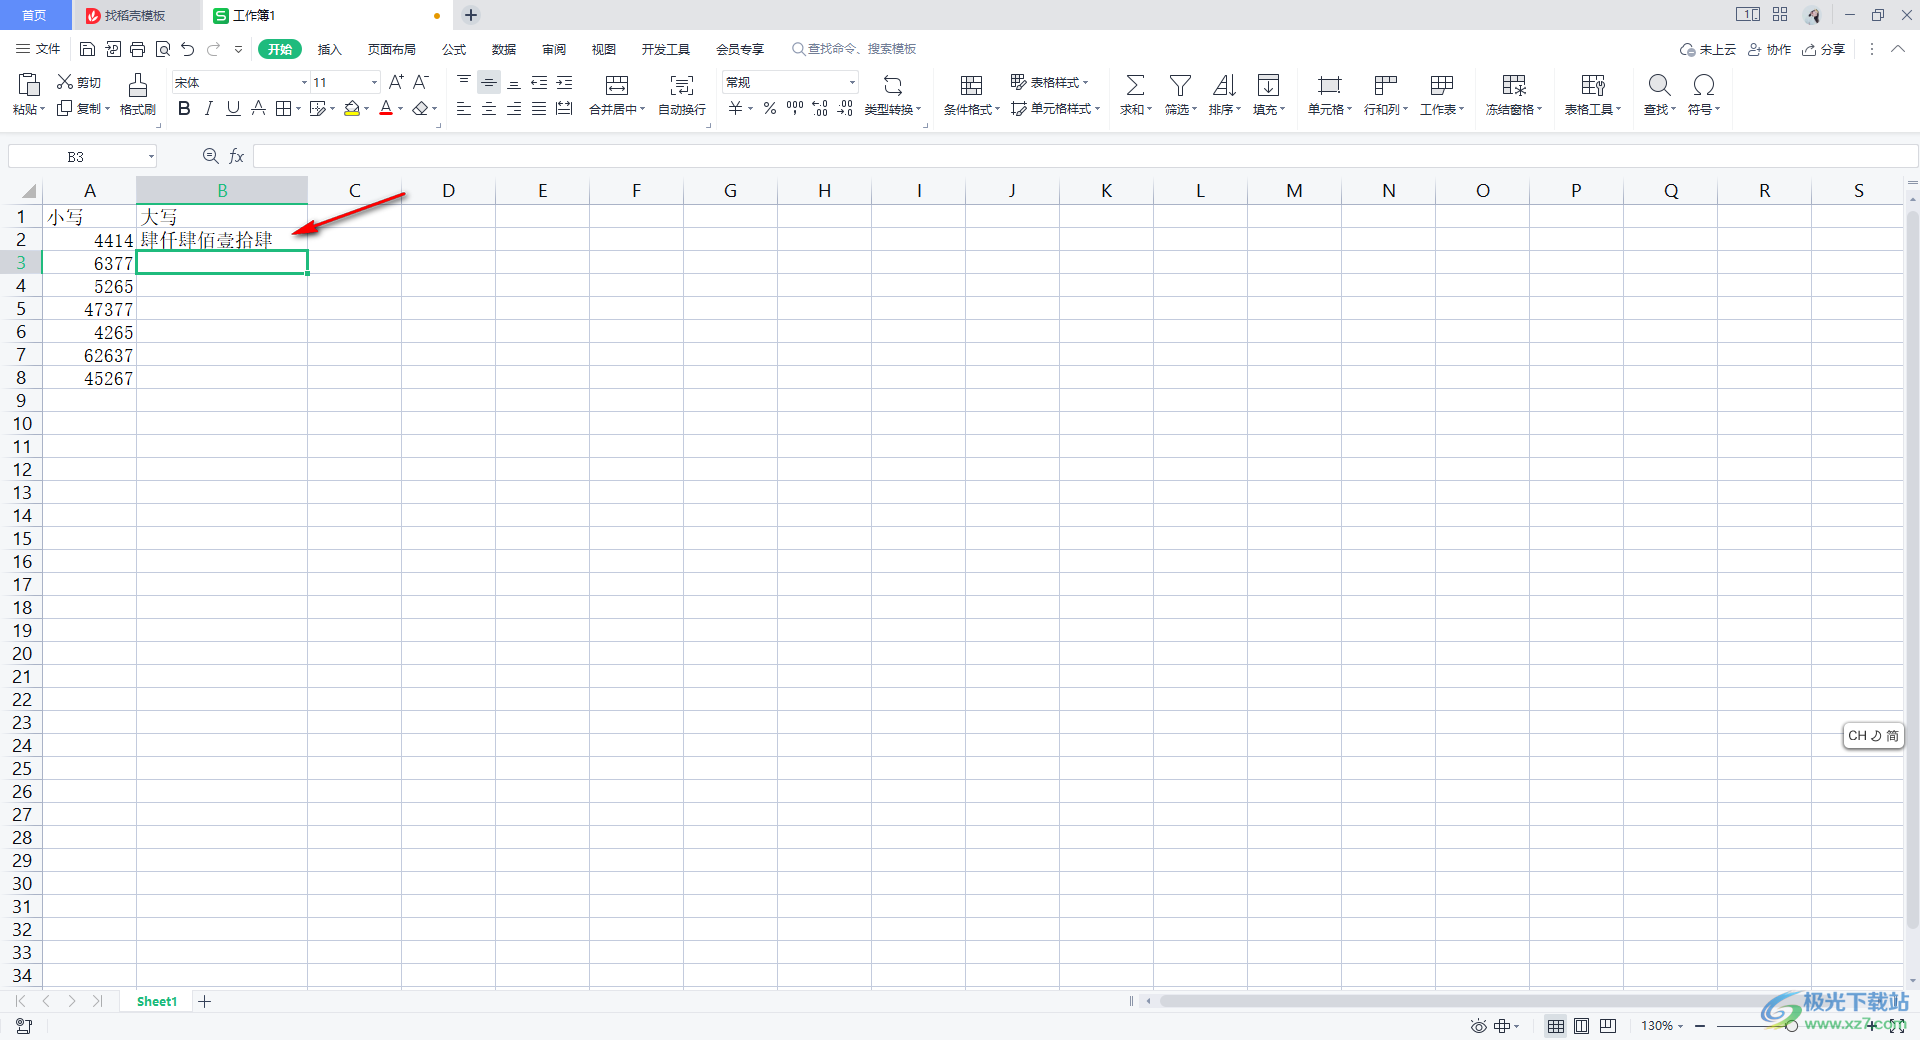Select the Sheet1 tab
This screenshot has width=1920, height=1040.
(x=157, y=1001)
